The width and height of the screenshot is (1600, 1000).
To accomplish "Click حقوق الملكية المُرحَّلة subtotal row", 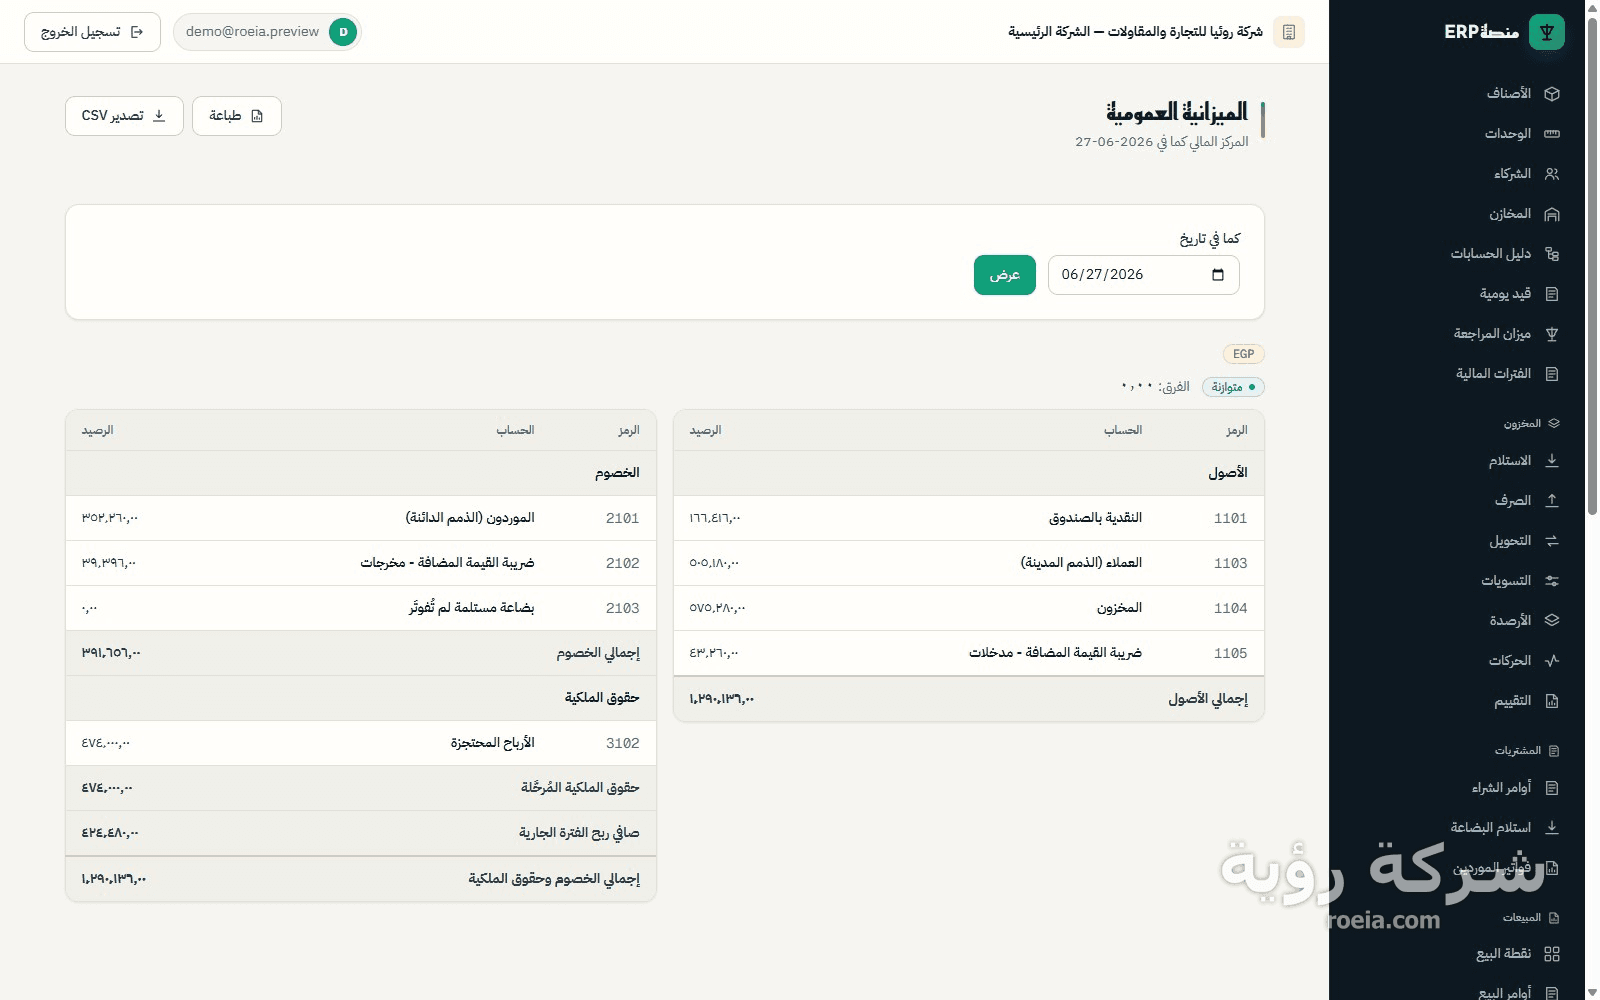I will pos(361,788).
